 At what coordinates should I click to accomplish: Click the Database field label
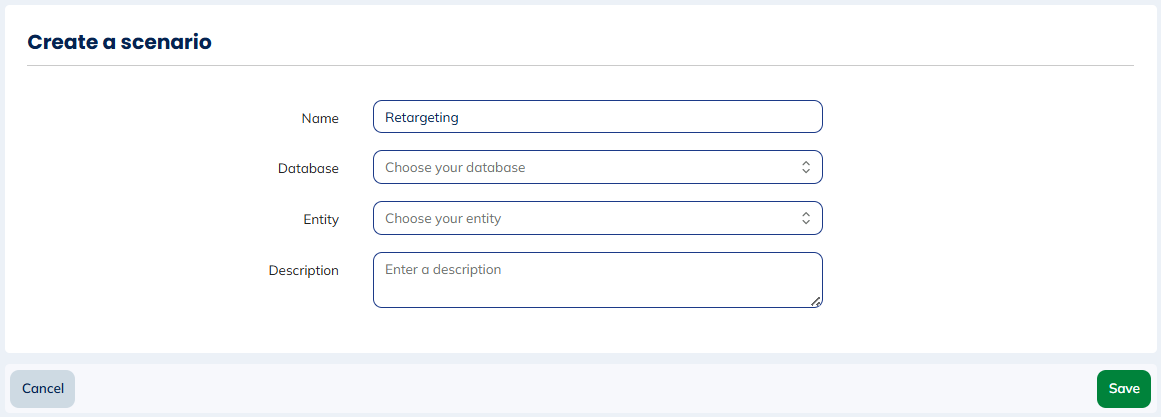[x=308, y=169]
